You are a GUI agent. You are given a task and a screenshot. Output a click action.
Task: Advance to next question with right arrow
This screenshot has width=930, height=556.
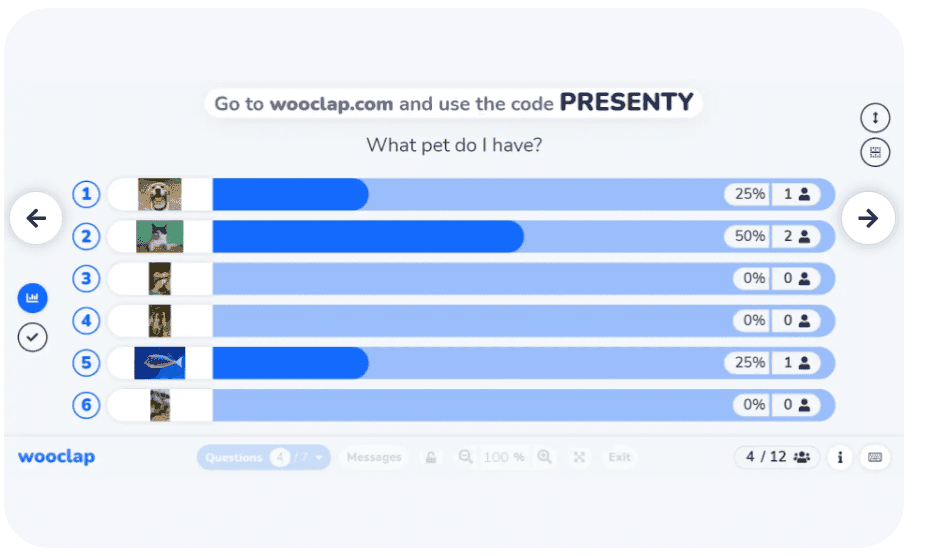tap(868, 218)
